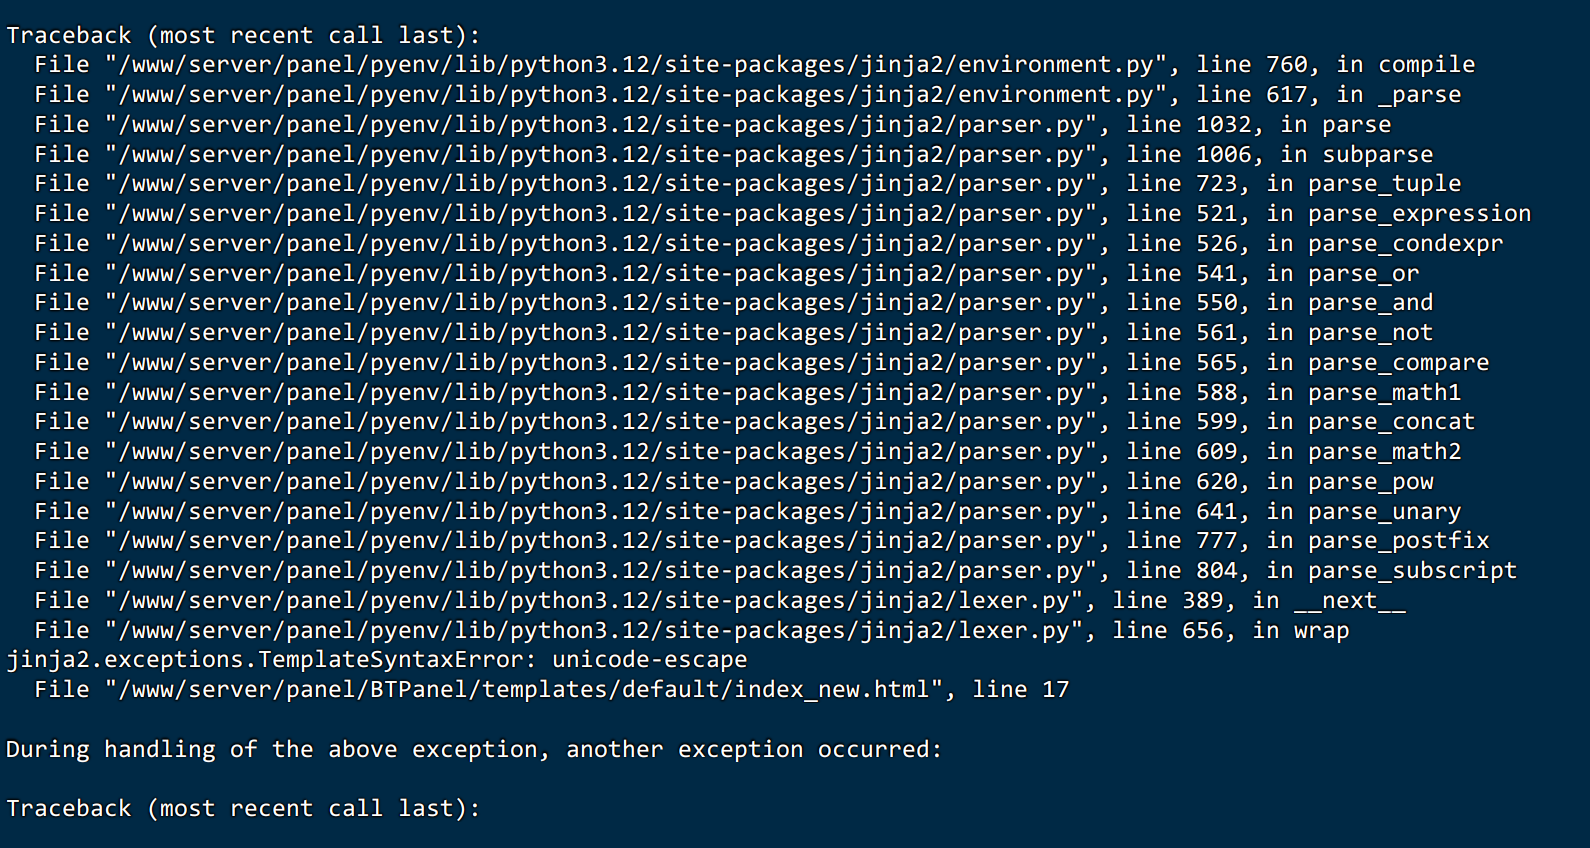Click the first 'Traceback (most recent call last):' line
Image resolution: width=1590 pixels, height=848 pixels.
pyautogui.click(x=243, y=35)
